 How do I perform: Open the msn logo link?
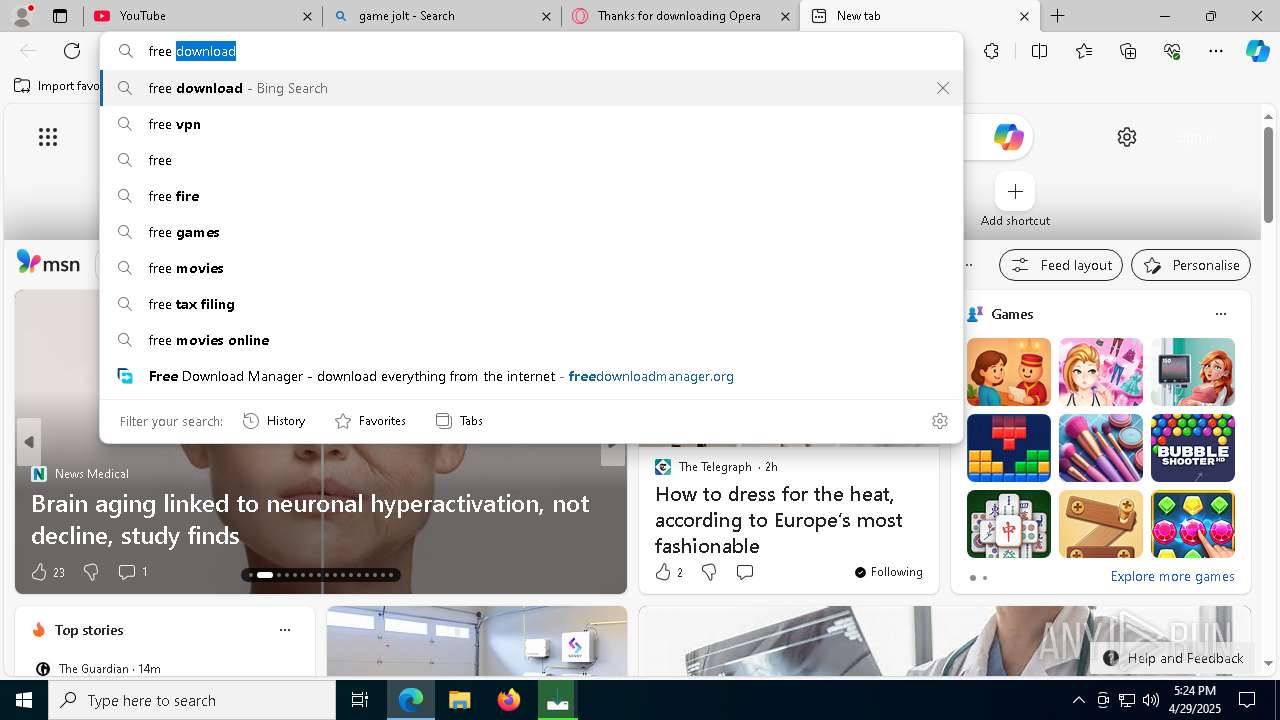(x=48, y=263)
